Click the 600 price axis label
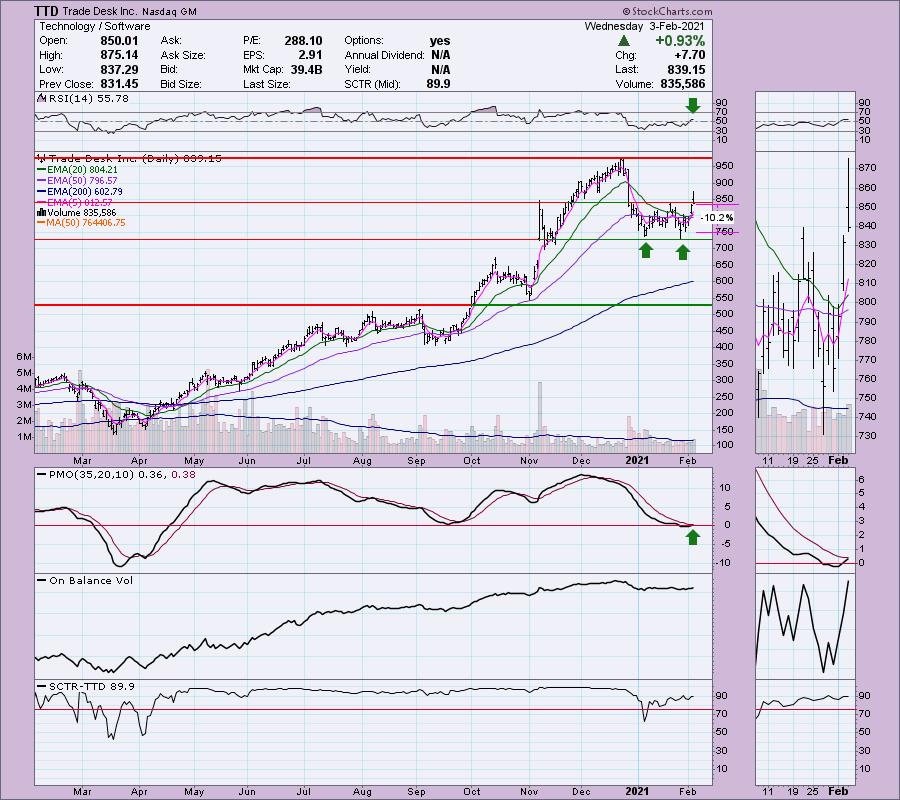The width and height of the screenshot is (900, 800). coord(724,281)
